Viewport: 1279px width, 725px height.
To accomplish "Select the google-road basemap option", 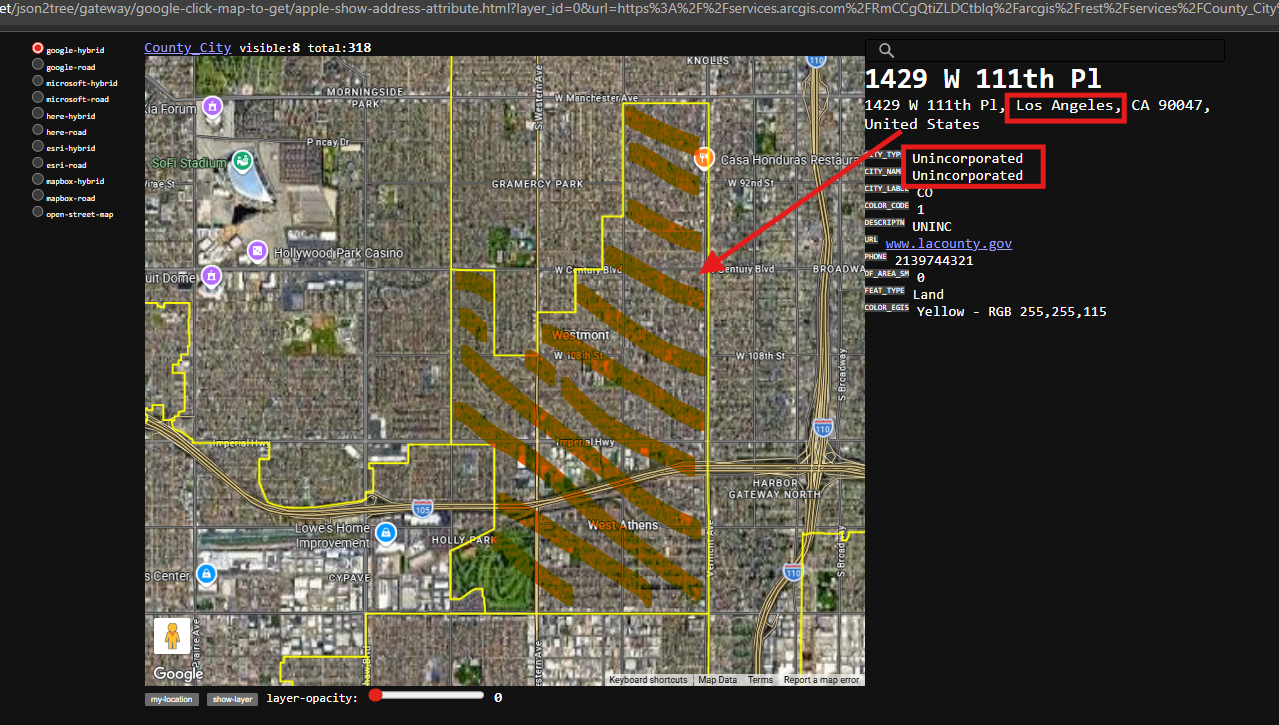I will [x=38, y=66].
